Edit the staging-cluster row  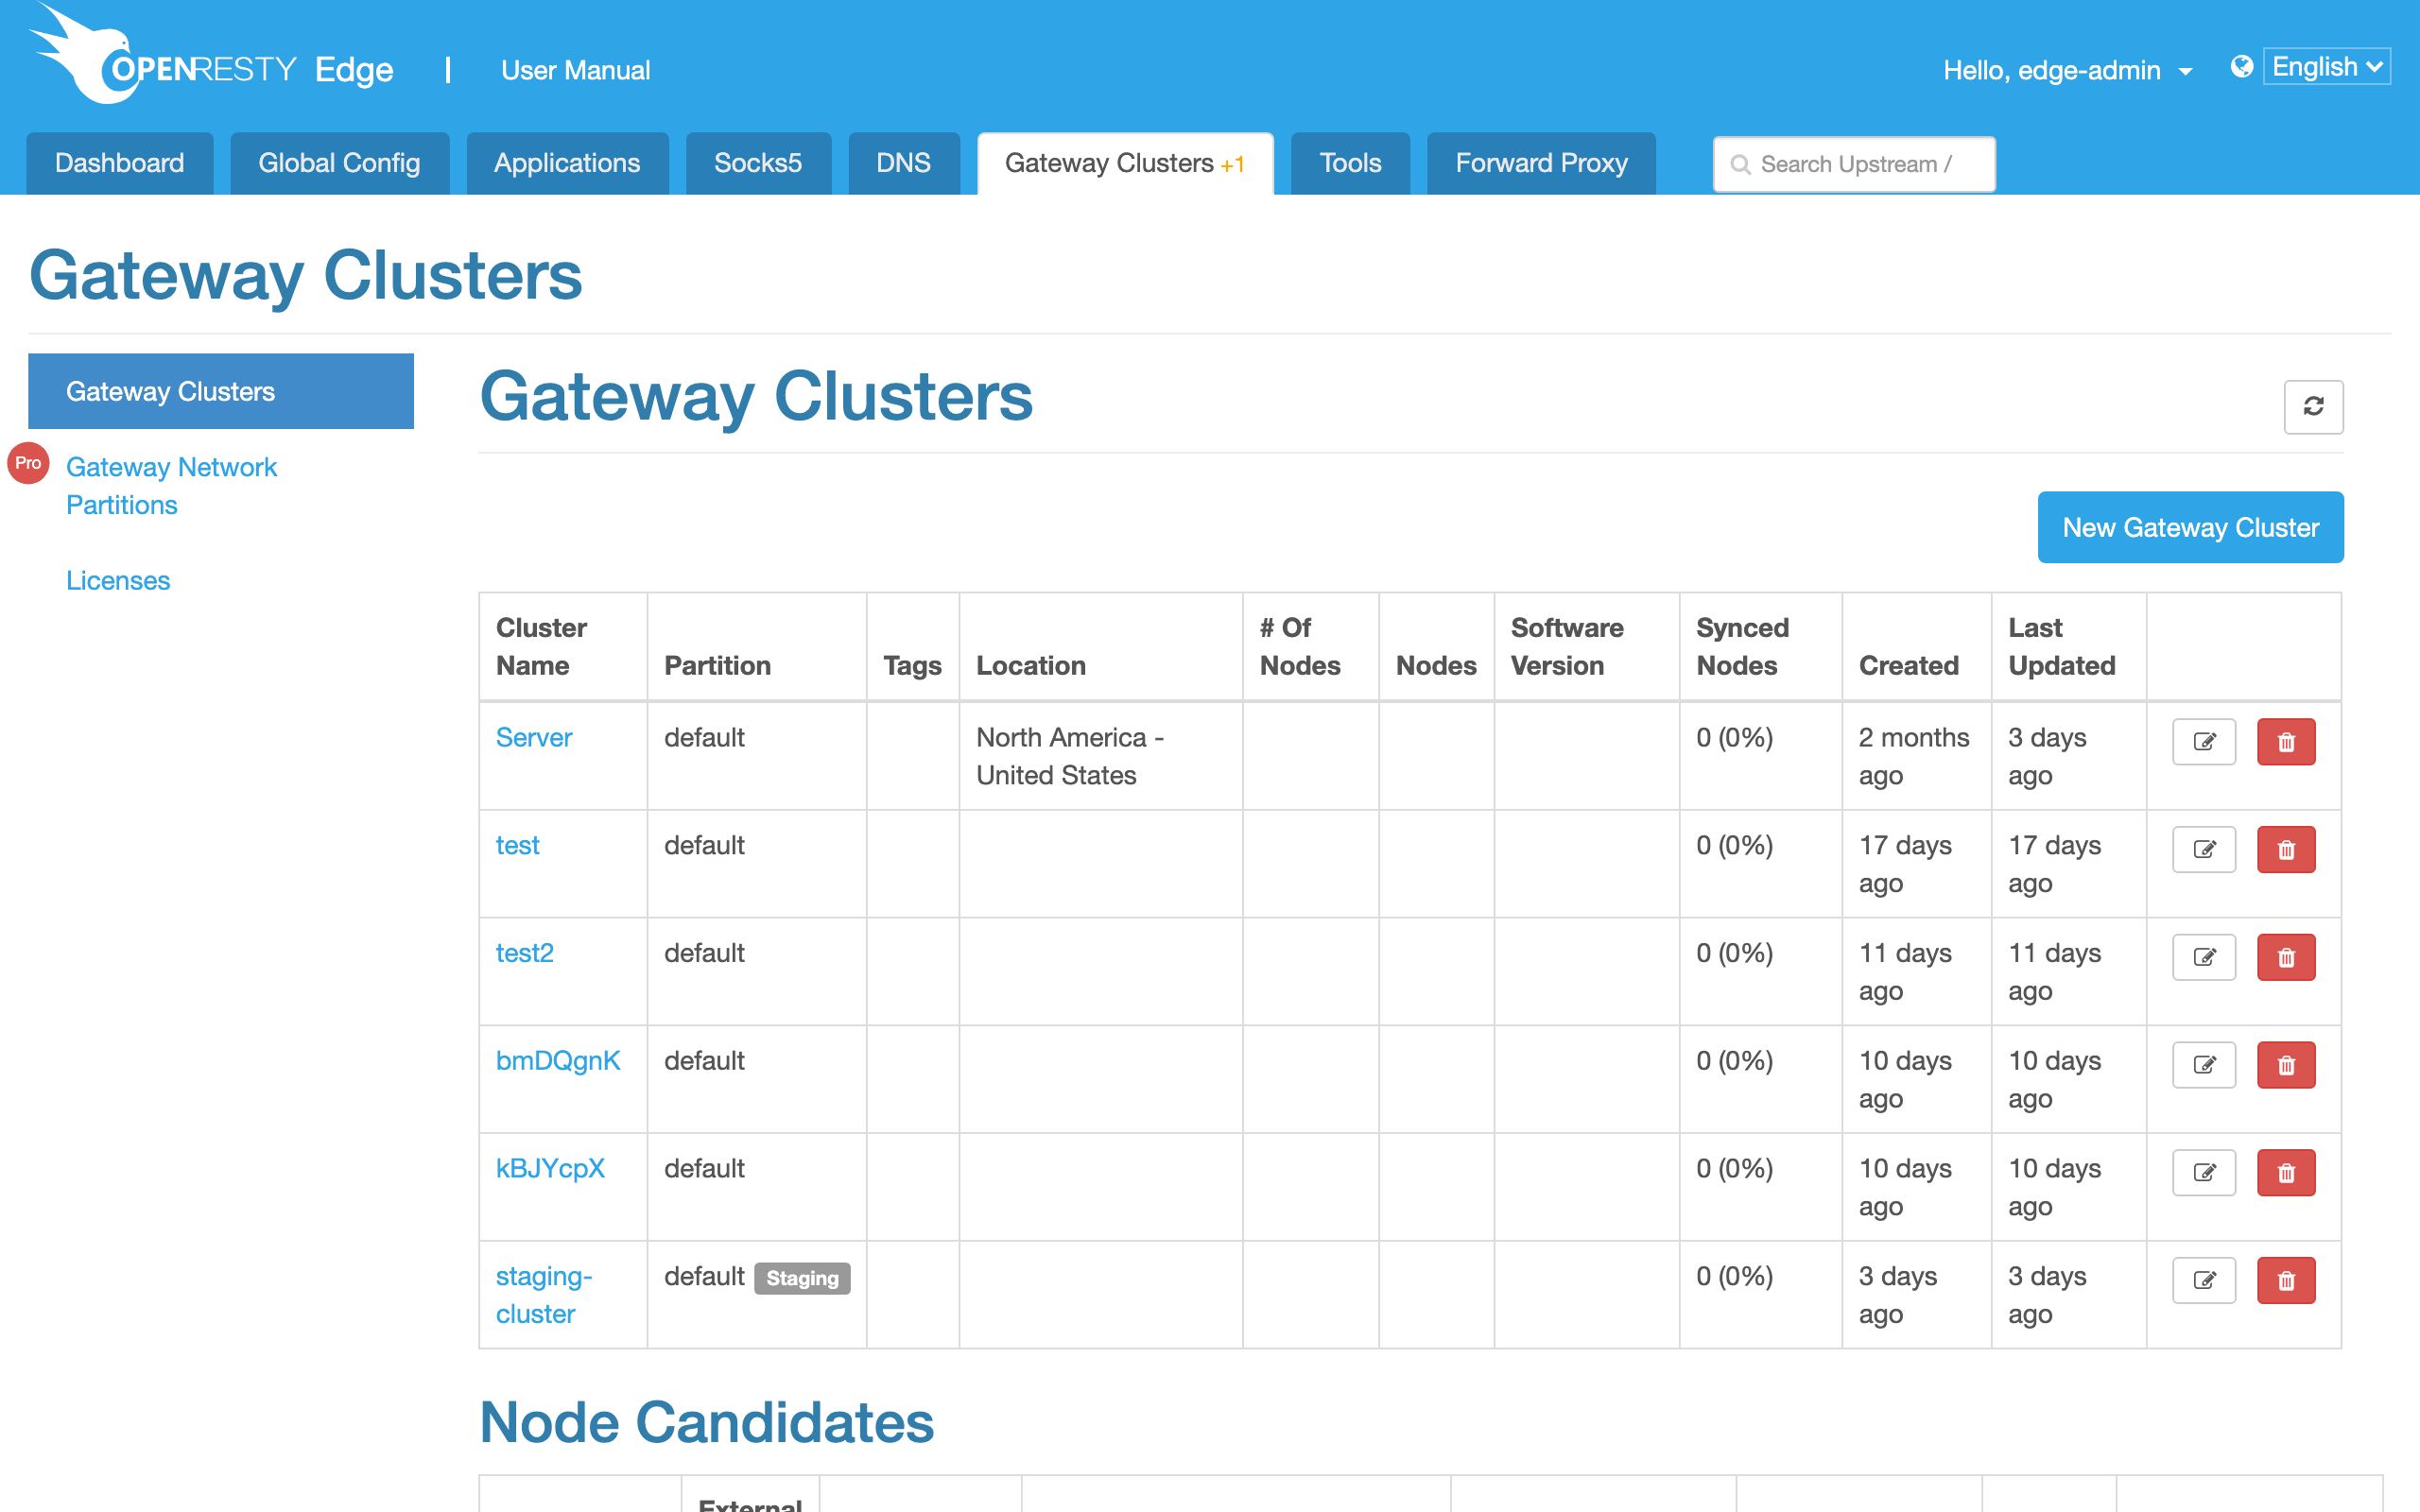[2204, 1280]
